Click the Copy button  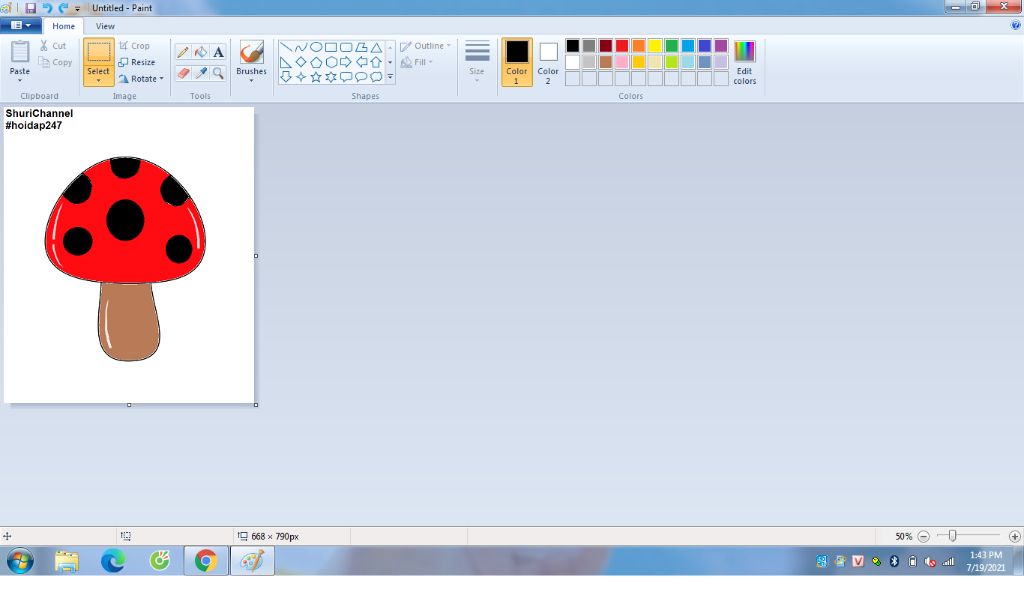coord(56,62)
